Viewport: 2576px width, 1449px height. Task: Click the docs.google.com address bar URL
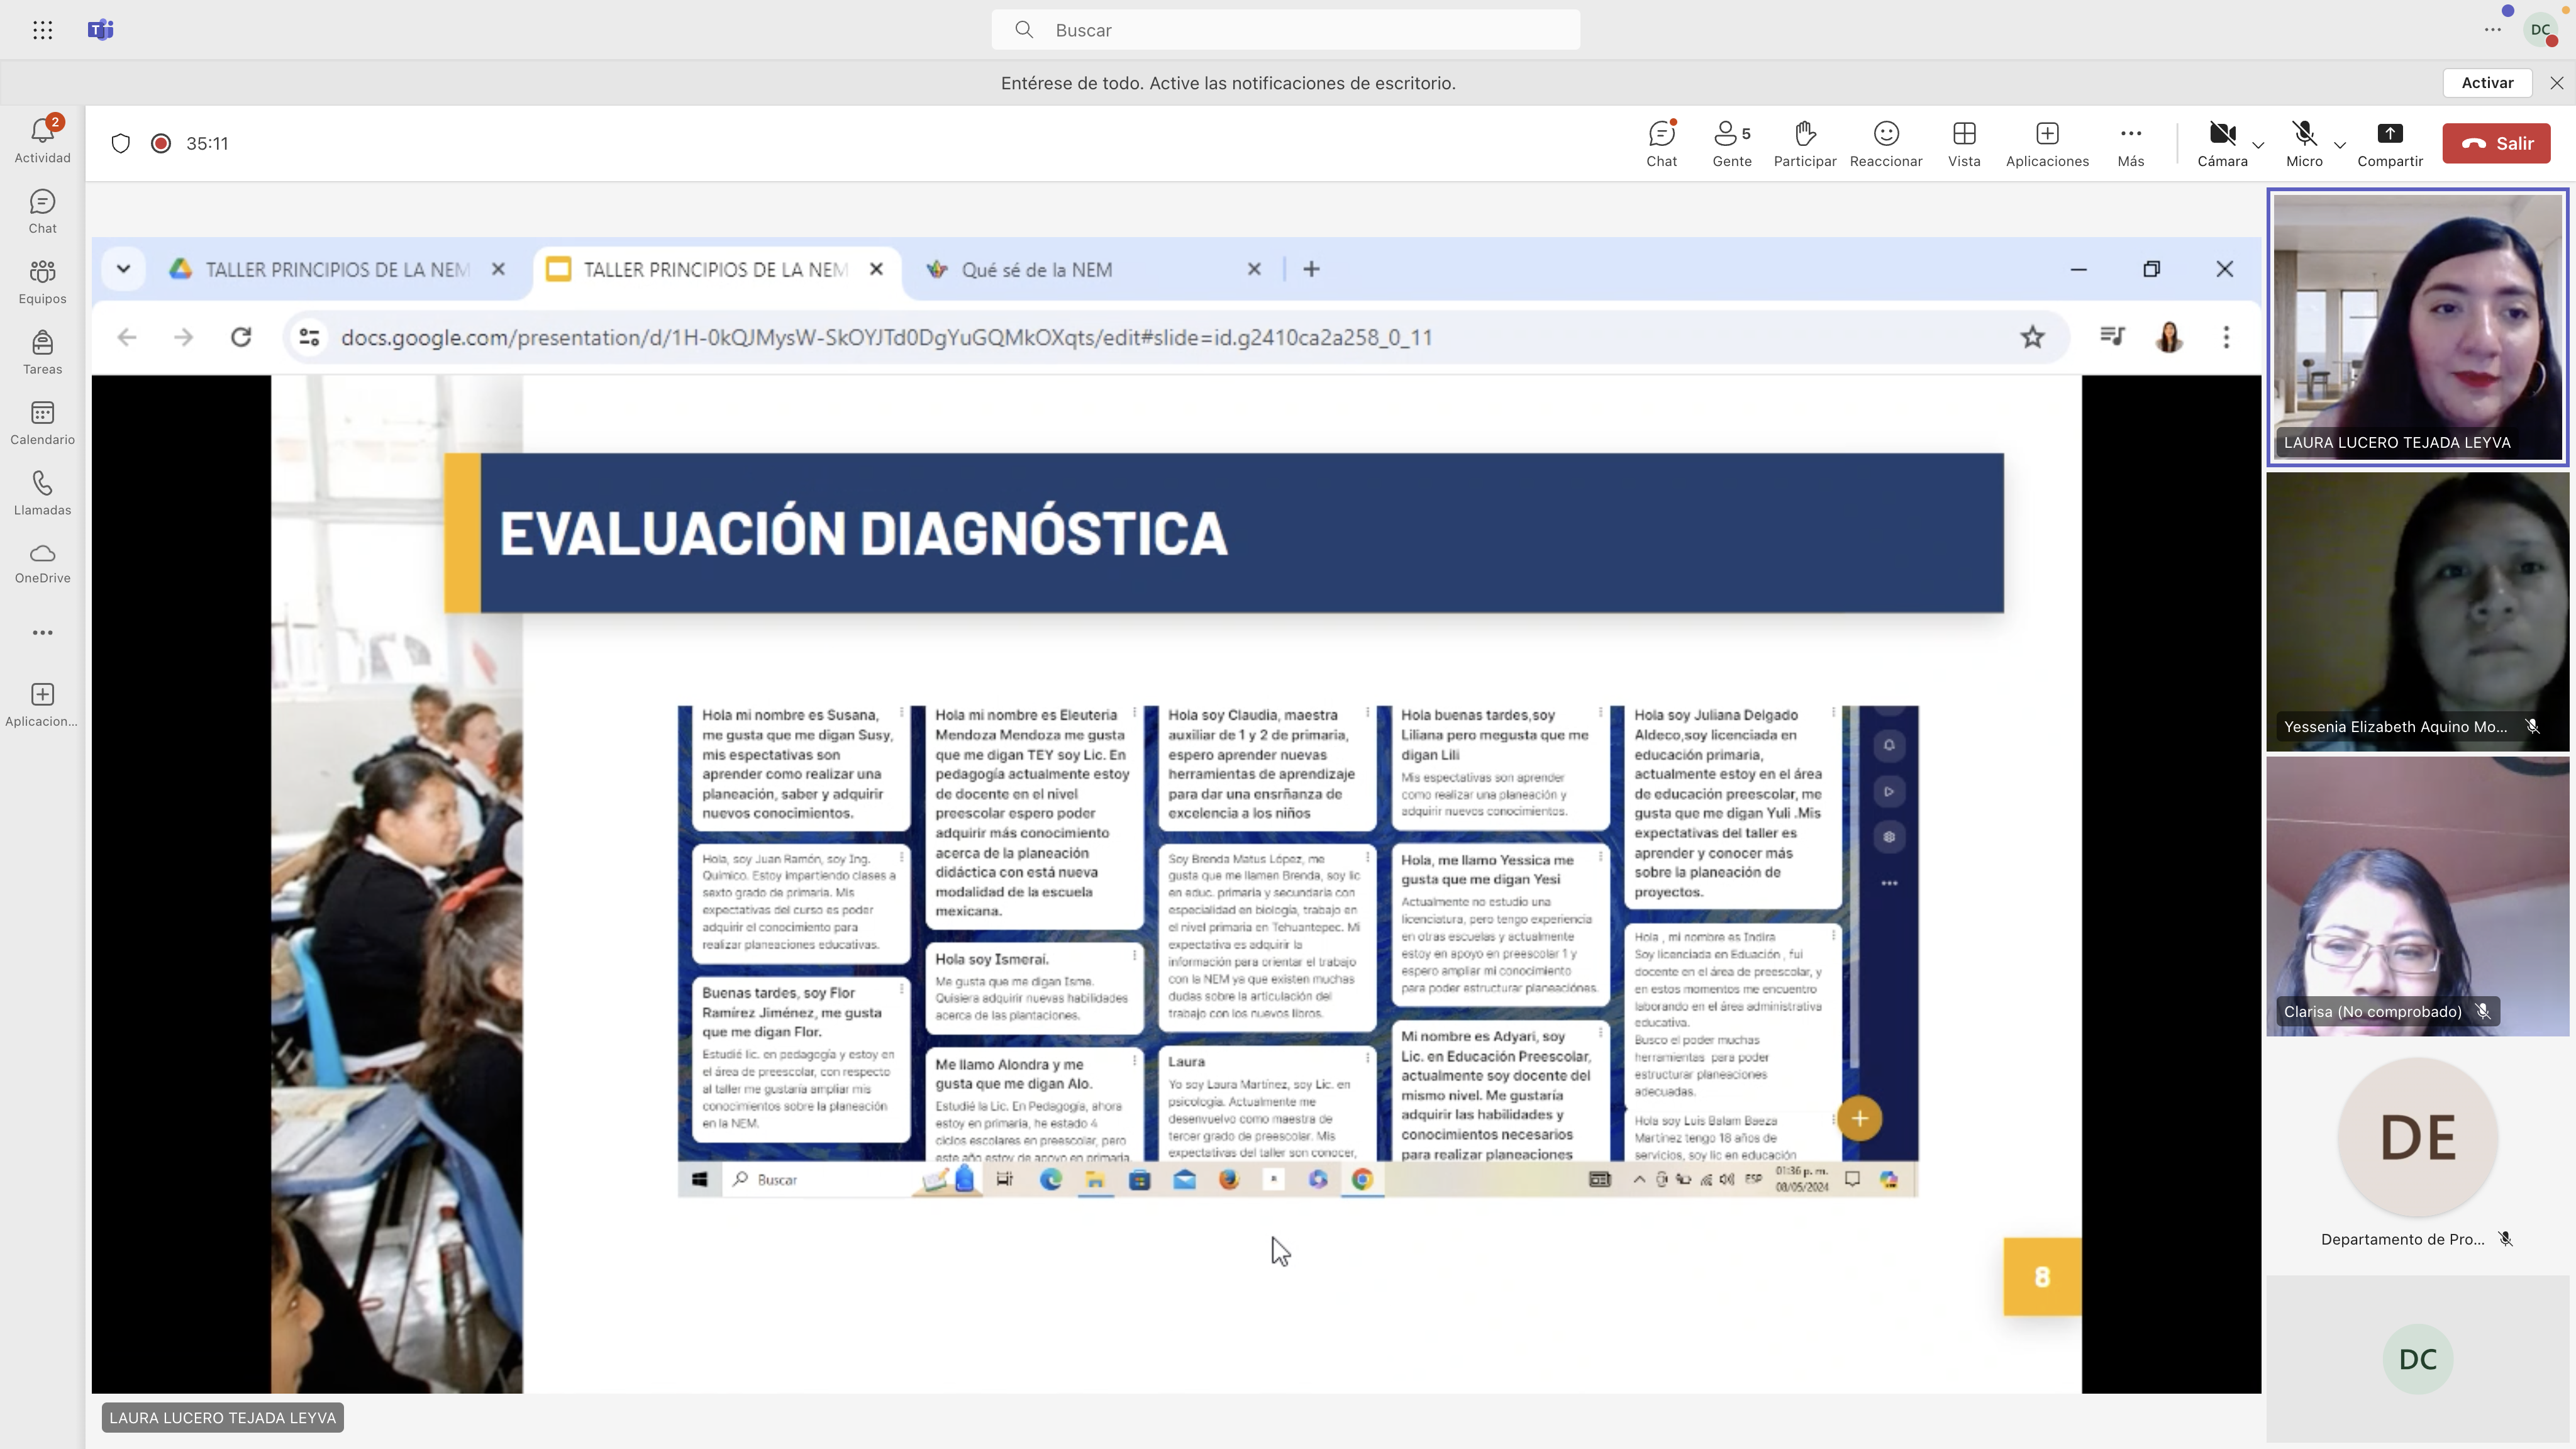point(886,337)
